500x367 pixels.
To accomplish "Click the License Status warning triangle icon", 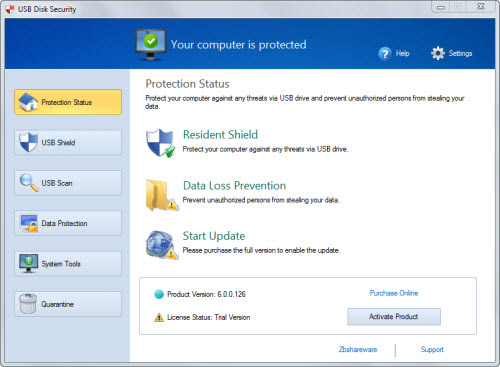I will coord(159,317).
